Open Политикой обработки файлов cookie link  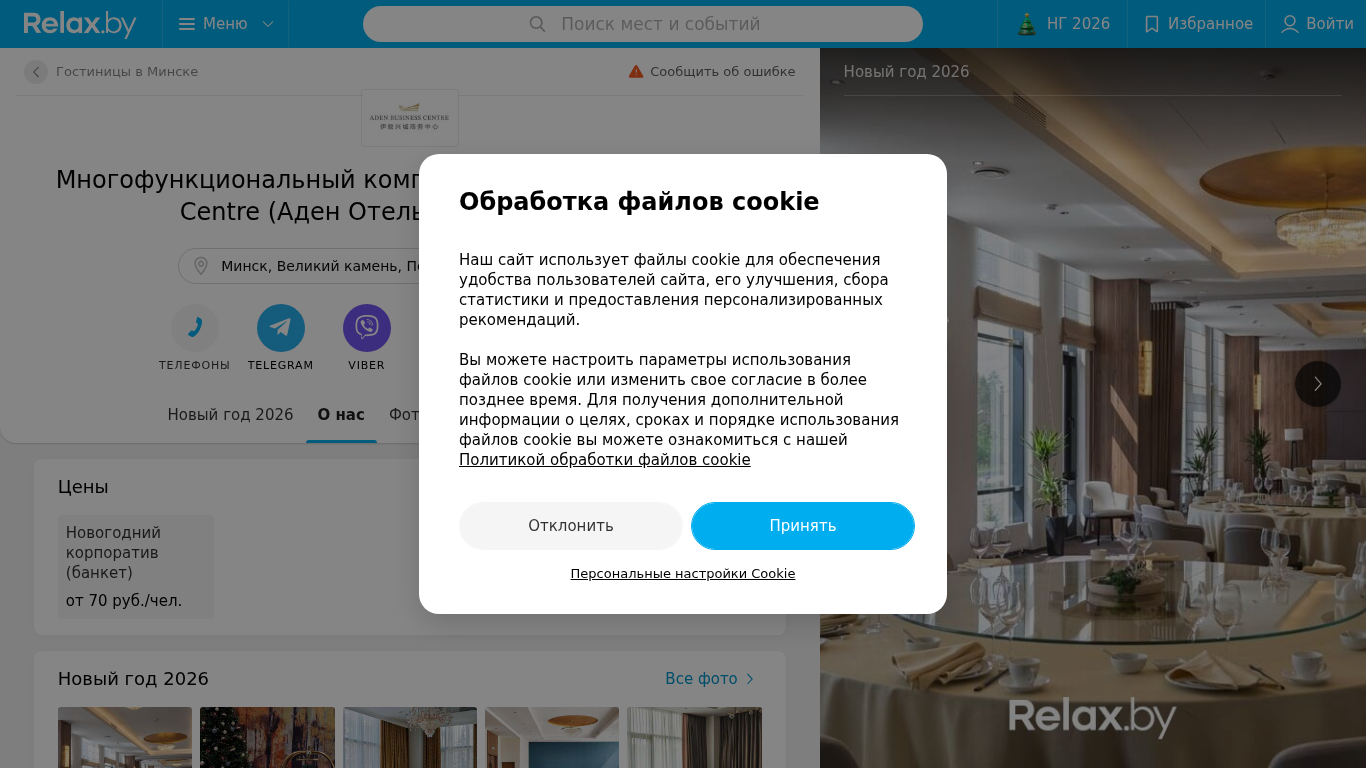tap(605, 460)
